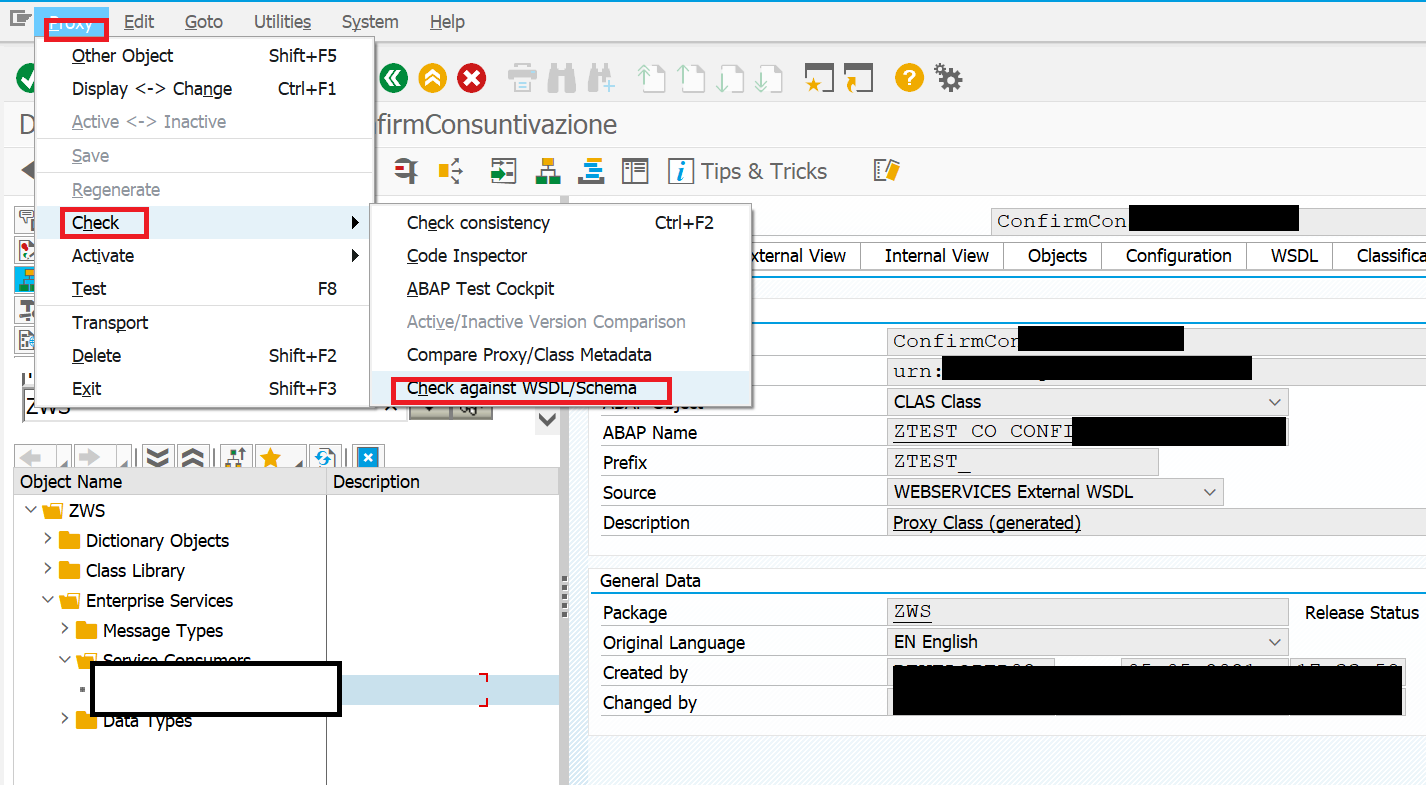Open the Original Language dropdown
The image size is (1426, 785).
click(x=1274, y=642)
